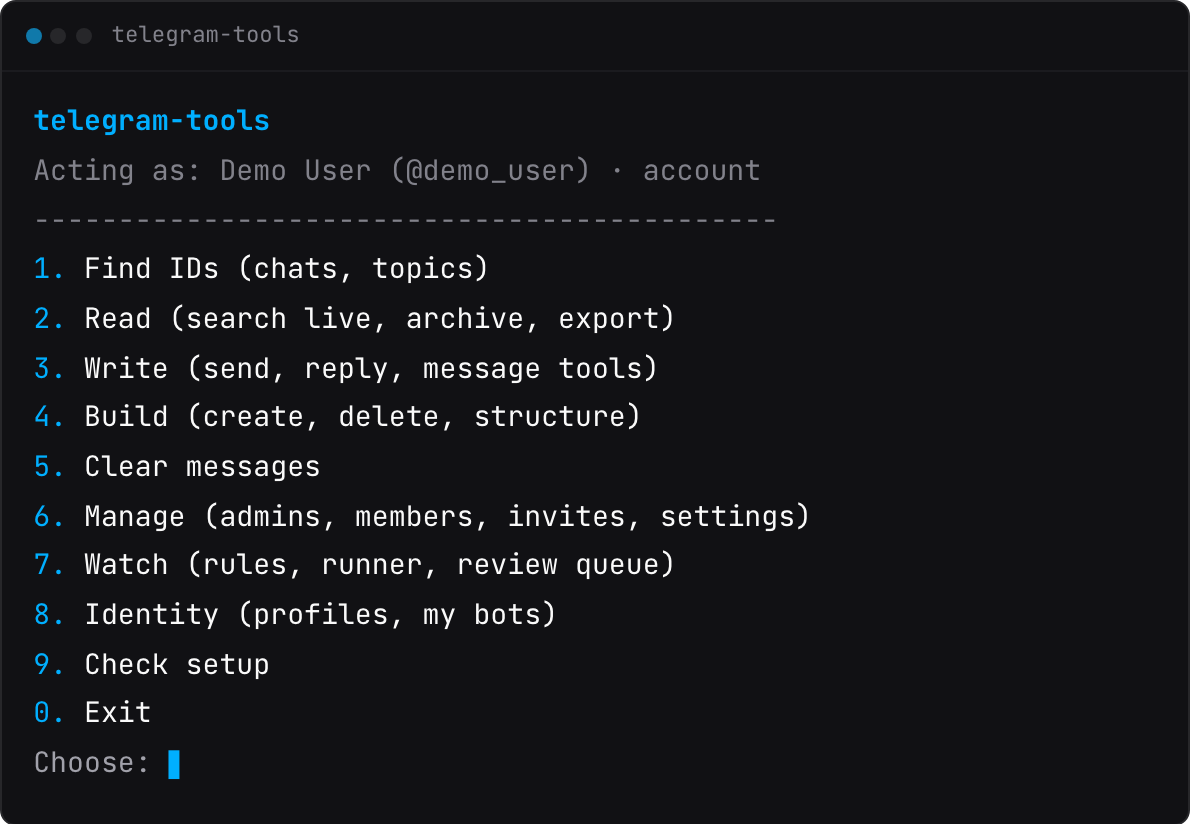Pick '4. Build (create, delete, structure)'
The width and height of the screenshot is (1190, 826).
click(x=338, y=417)
